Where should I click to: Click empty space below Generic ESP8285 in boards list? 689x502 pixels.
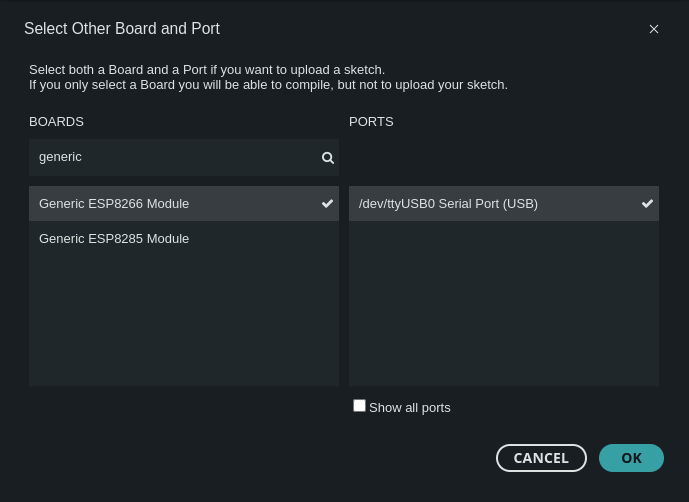point(184,321)
